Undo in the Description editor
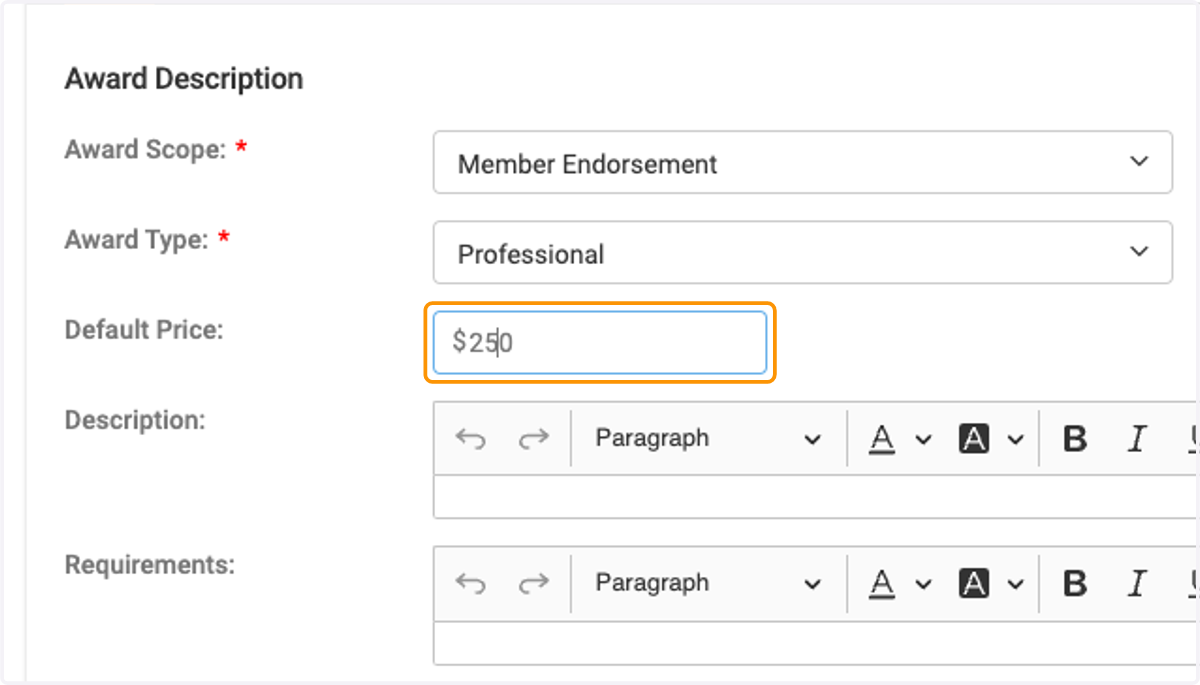The width and height of the screenshot is (1200, 685). point(470,438)
